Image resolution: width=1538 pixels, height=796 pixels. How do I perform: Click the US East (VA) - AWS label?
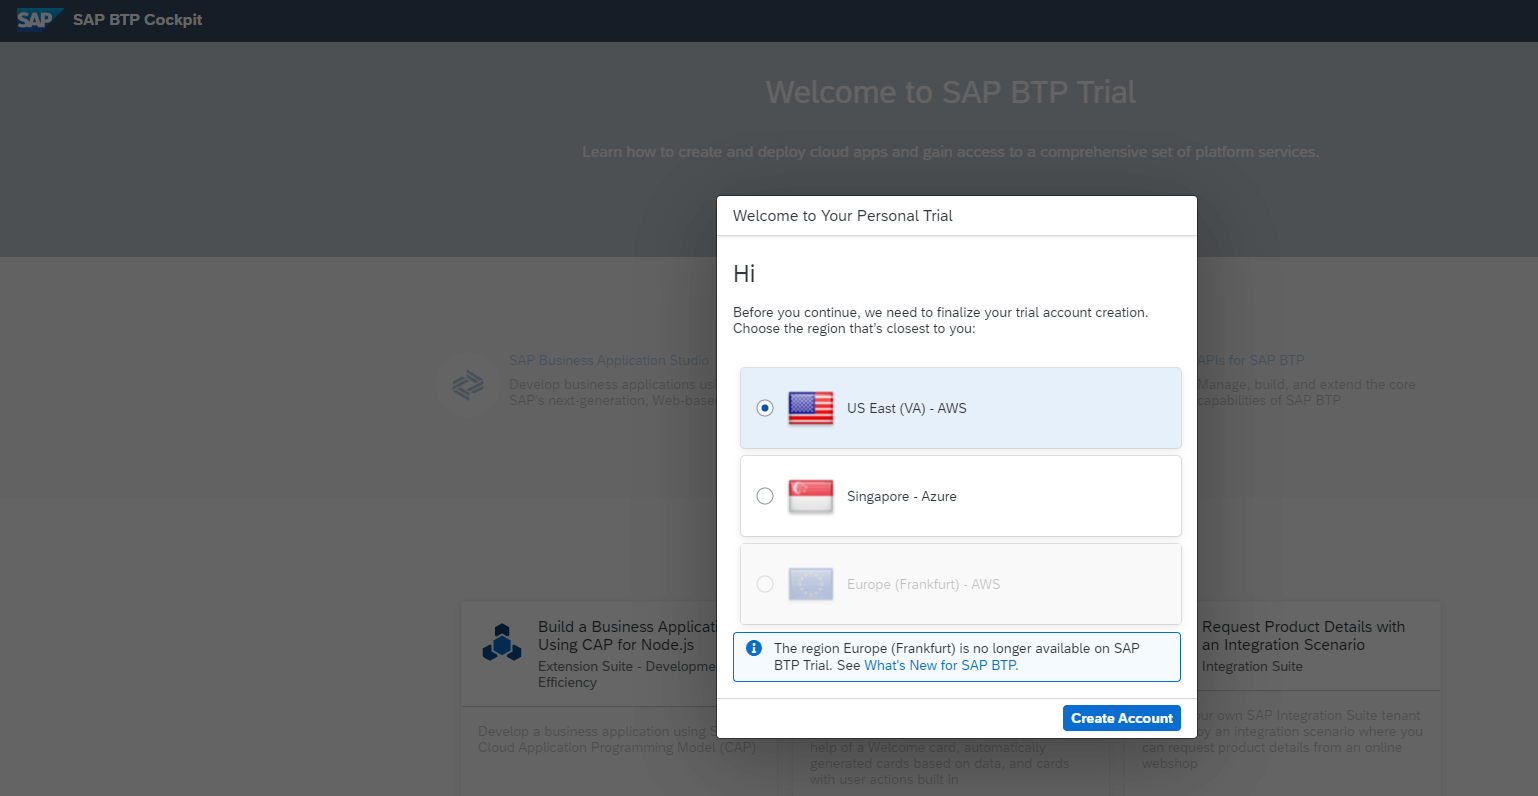tap(906, 408)
